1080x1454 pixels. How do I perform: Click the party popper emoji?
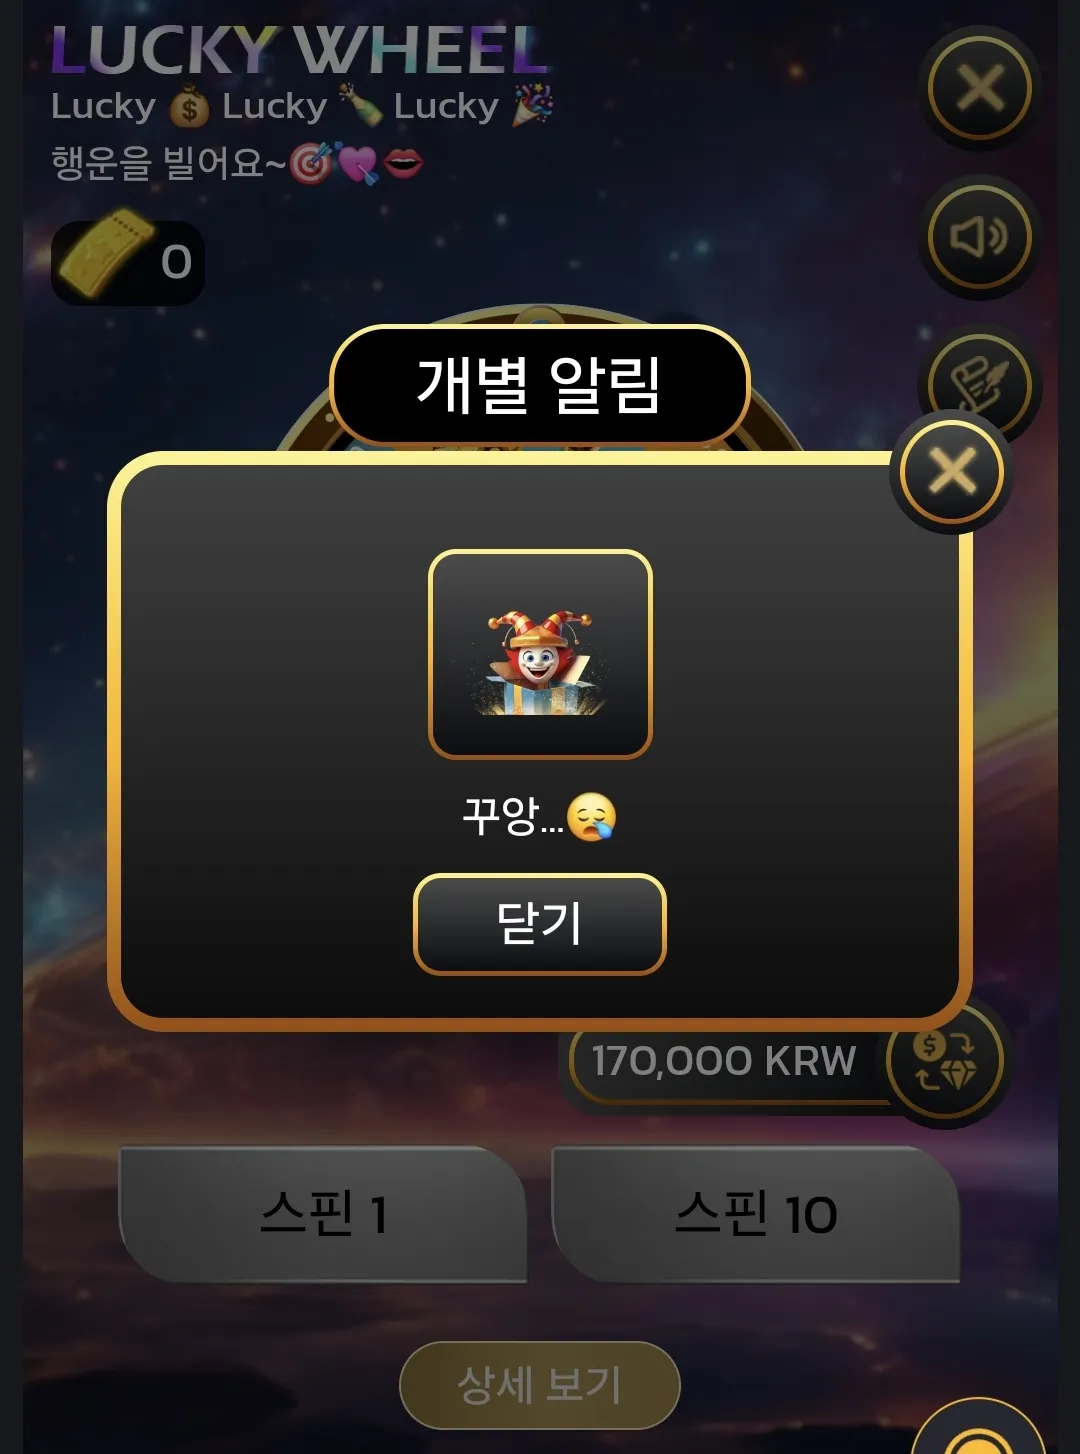pyautogui.click(x=533, y=106)
